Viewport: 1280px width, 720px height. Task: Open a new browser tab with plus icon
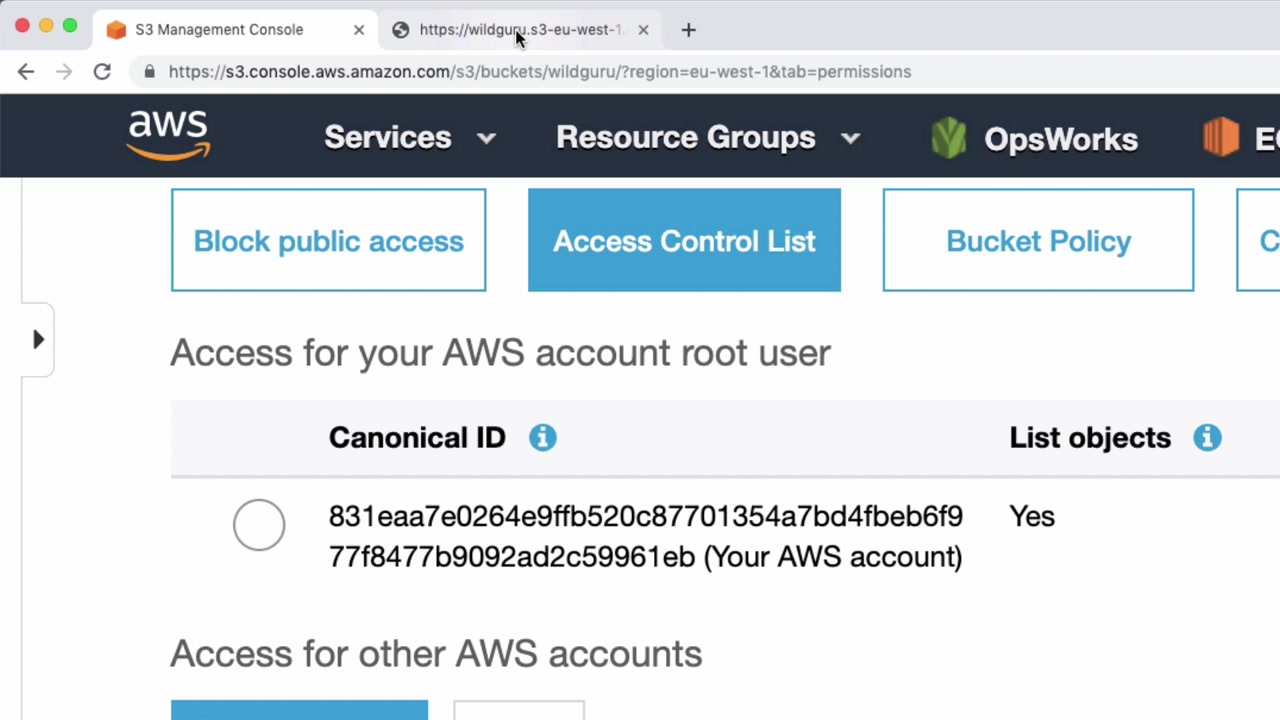688,30
